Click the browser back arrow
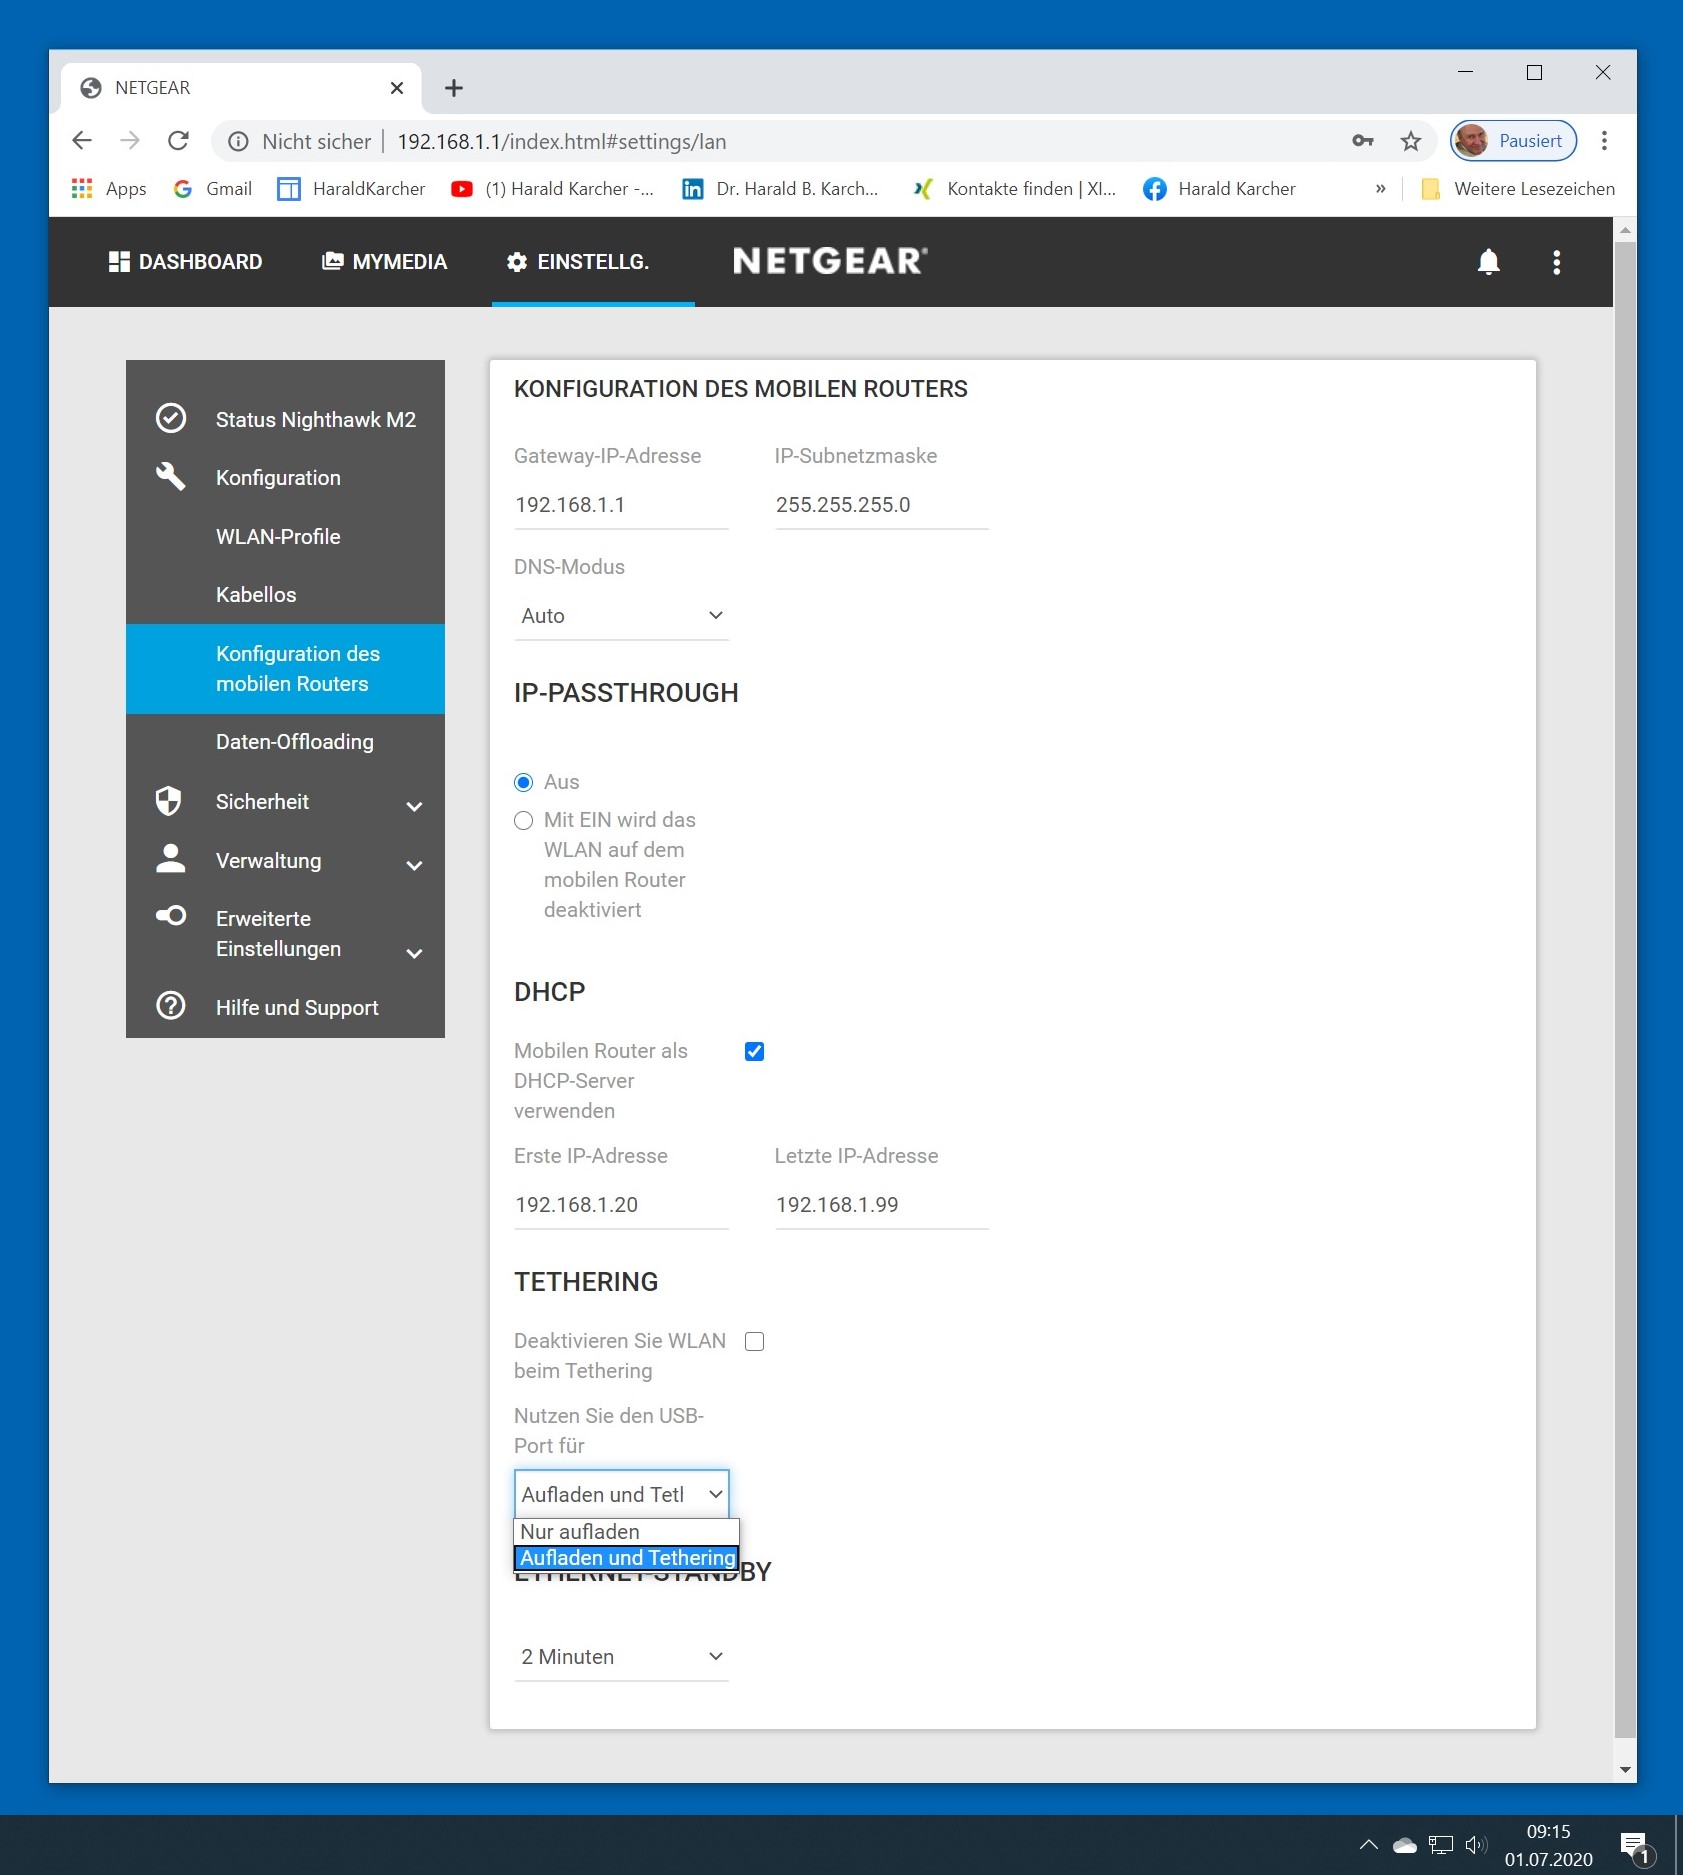The height and width of the screenshot is (1875, 1683). pos(82,141)
